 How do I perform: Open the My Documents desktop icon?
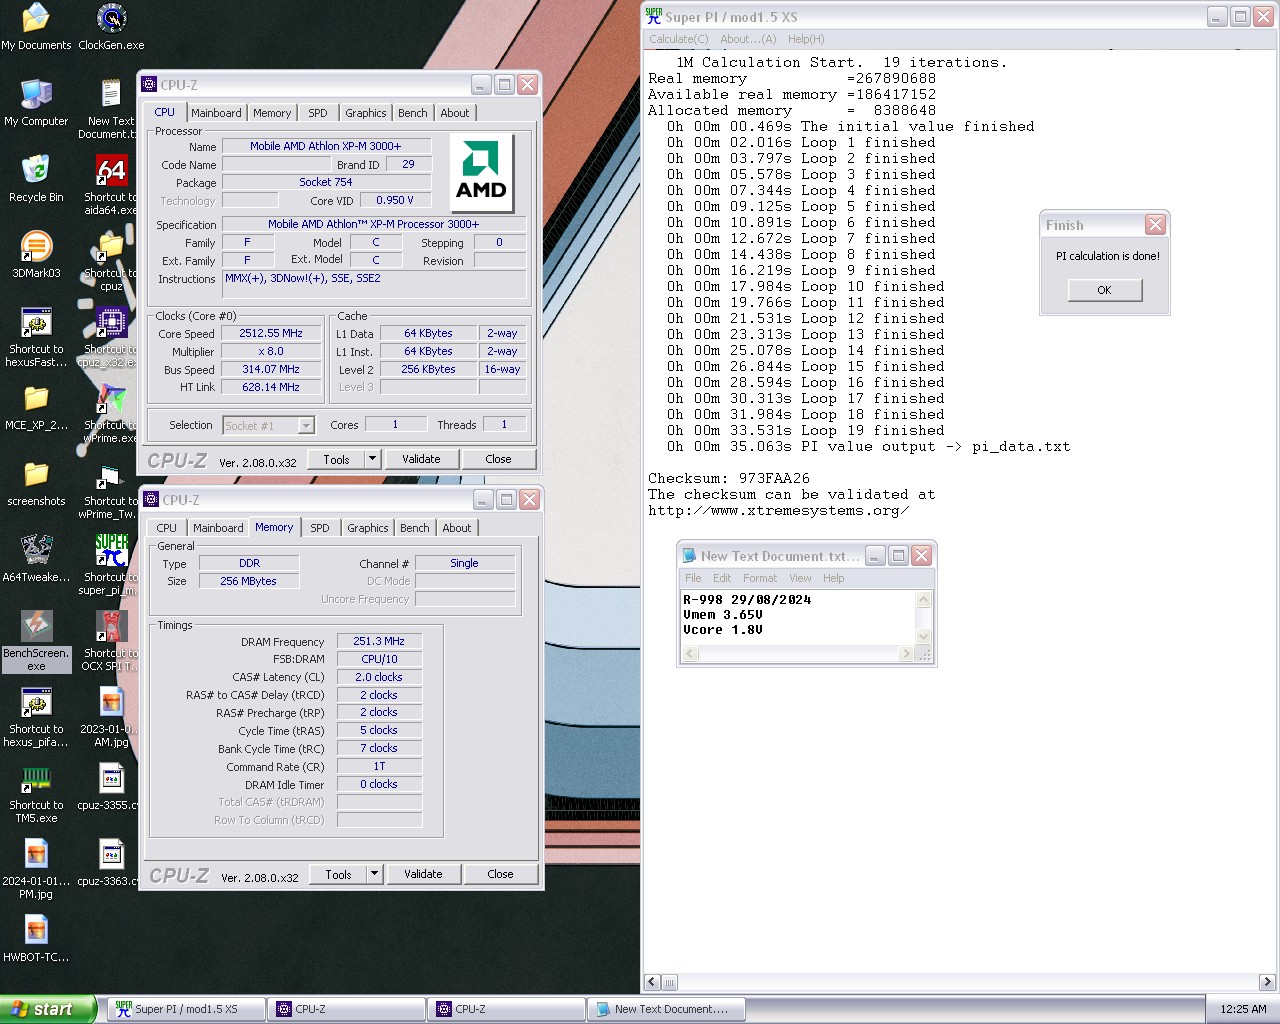pyautogui.click(x=36, y=26)
